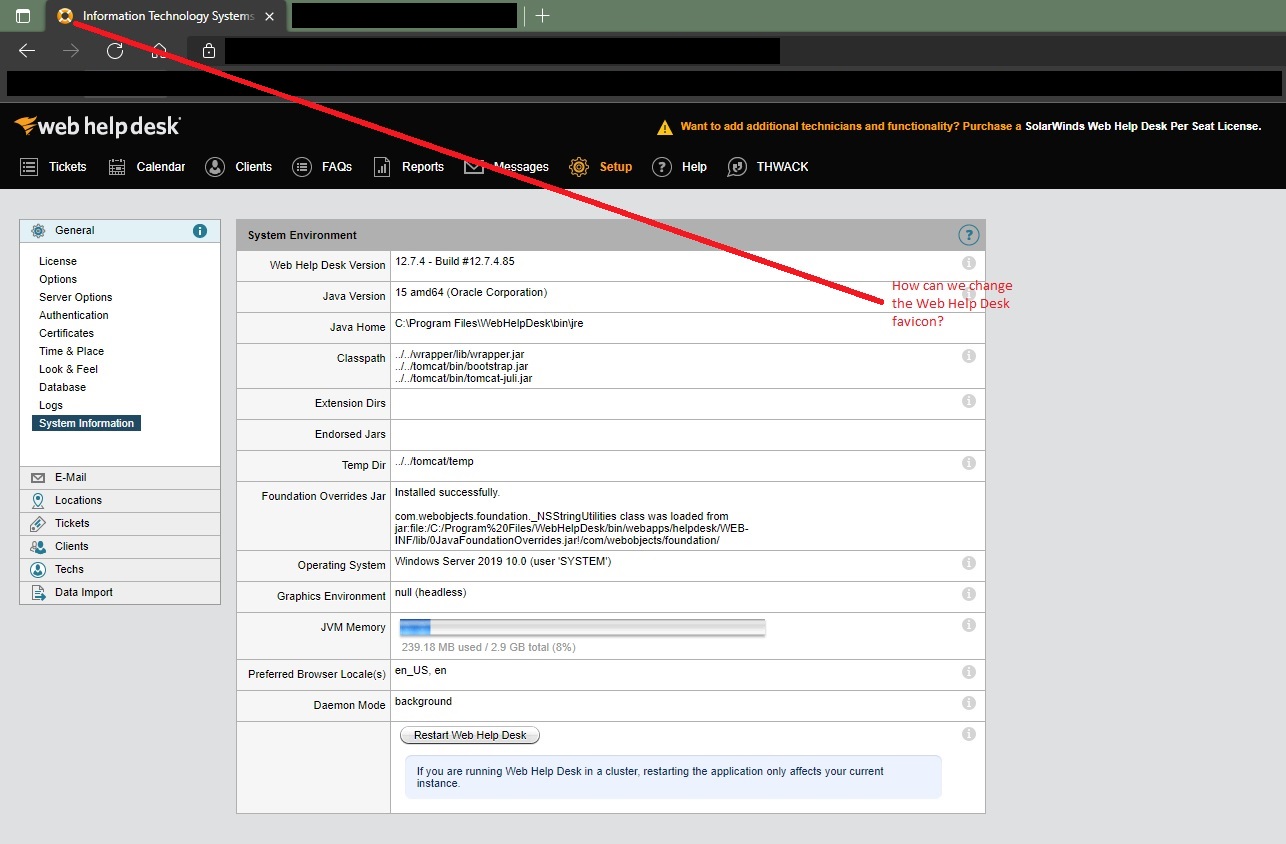Image resolution: width=1286 pixels, height=844 pixels.
Task: Expand the Data Import section
Action: (x=120, y=593)
